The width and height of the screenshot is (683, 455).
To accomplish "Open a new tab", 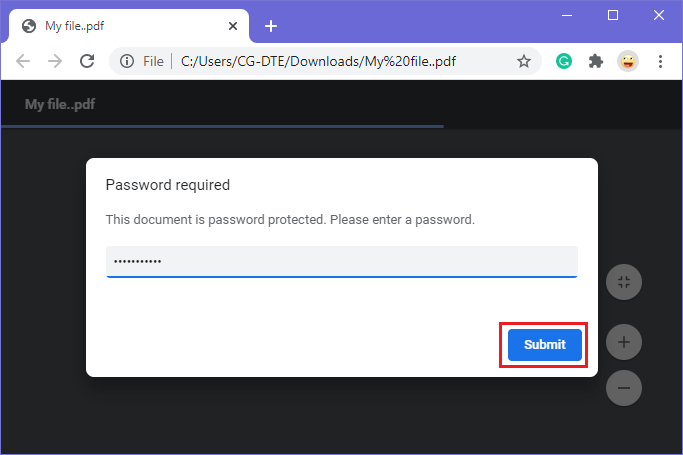I will [271, 26].
